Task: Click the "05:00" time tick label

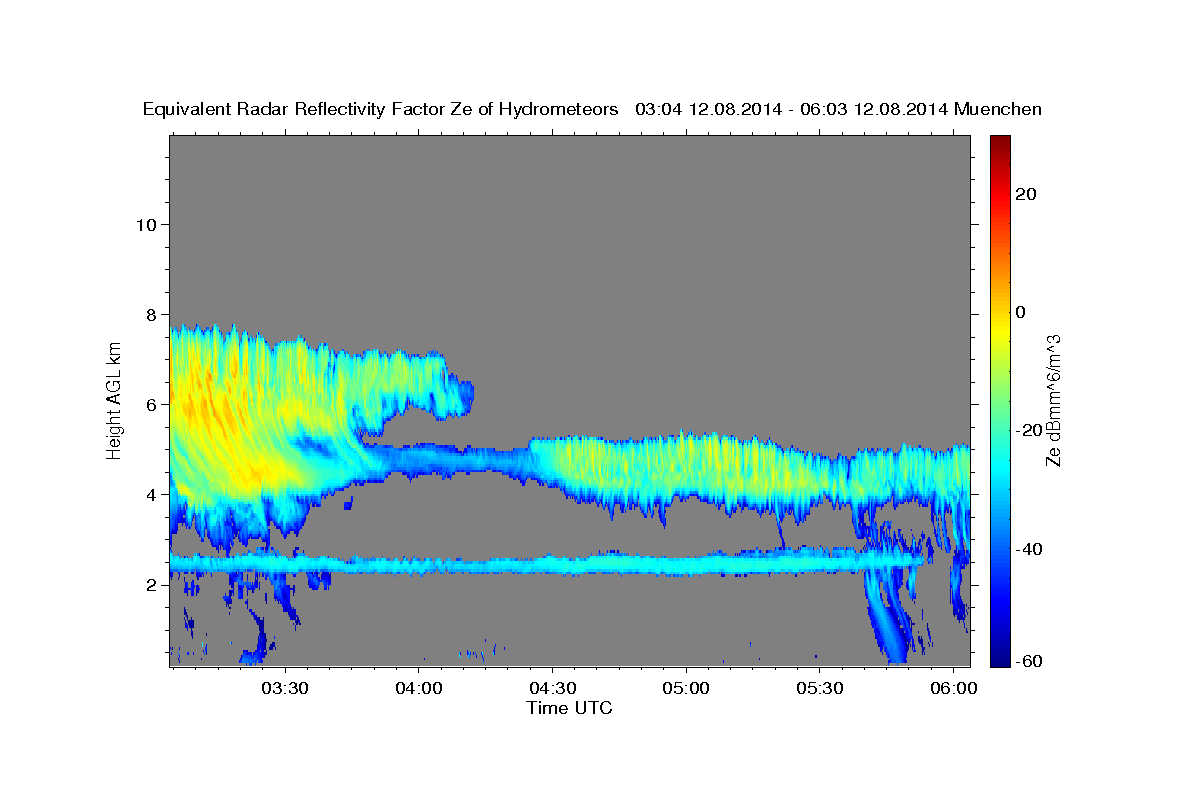Action: [x=686, y=688]
